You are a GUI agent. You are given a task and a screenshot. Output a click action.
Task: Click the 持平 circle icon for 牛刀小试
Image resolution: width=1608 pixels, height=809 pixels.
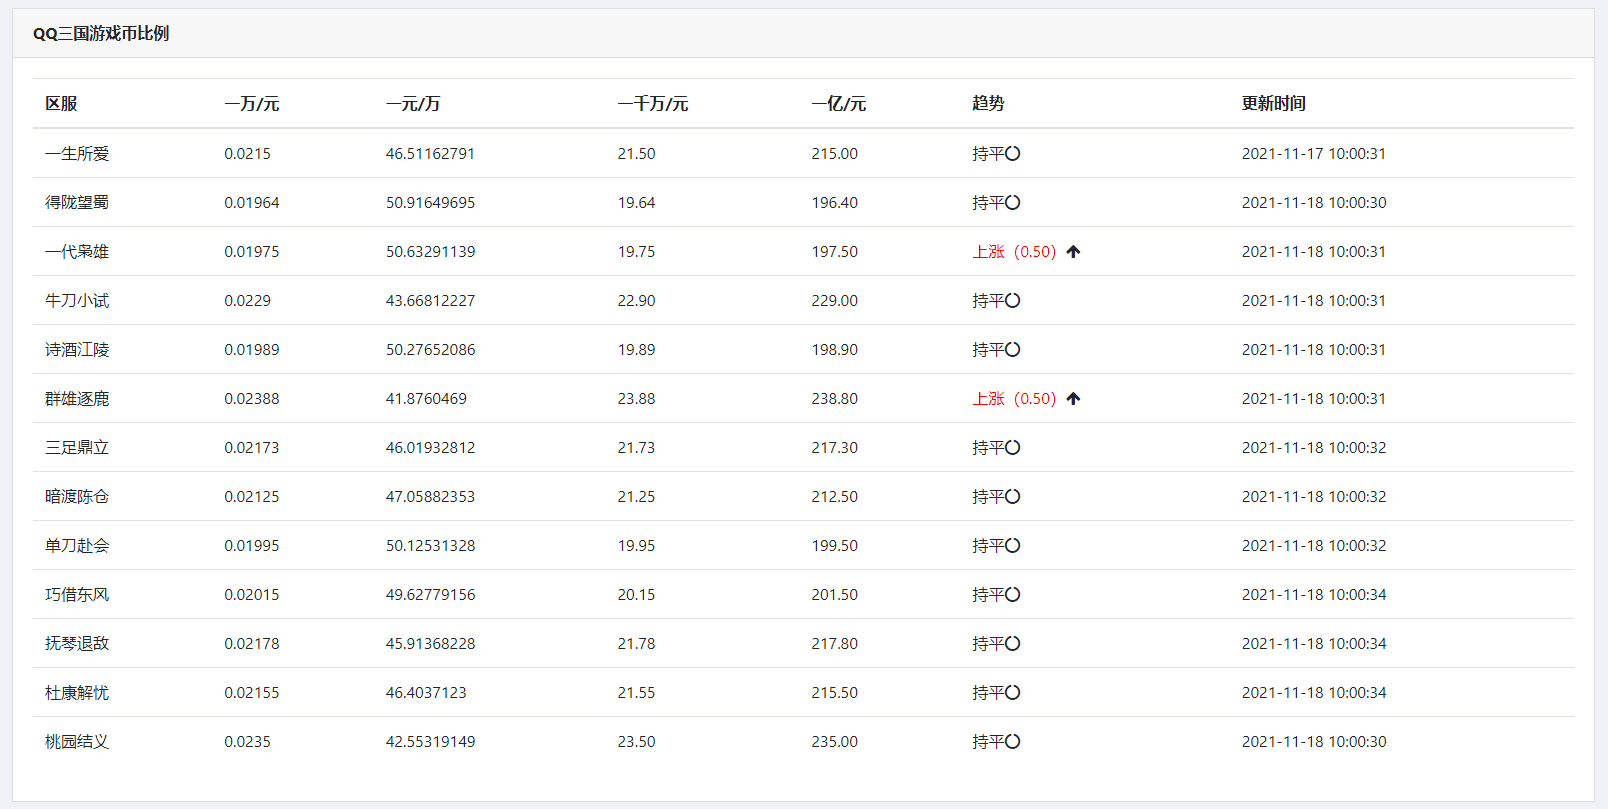1013,301
